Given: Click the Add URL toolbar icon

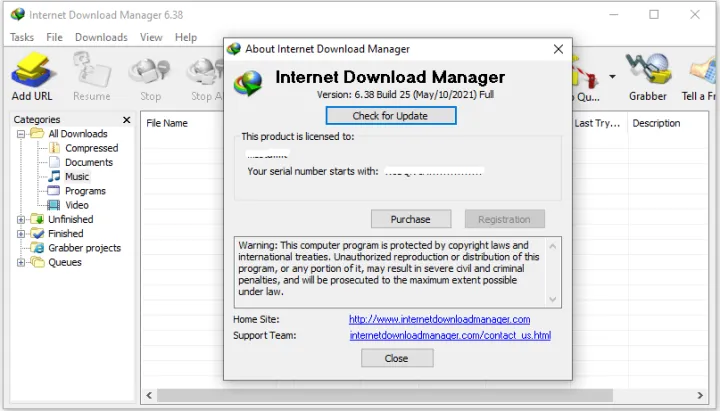Looking at the screenshot, I should point(32,76).
